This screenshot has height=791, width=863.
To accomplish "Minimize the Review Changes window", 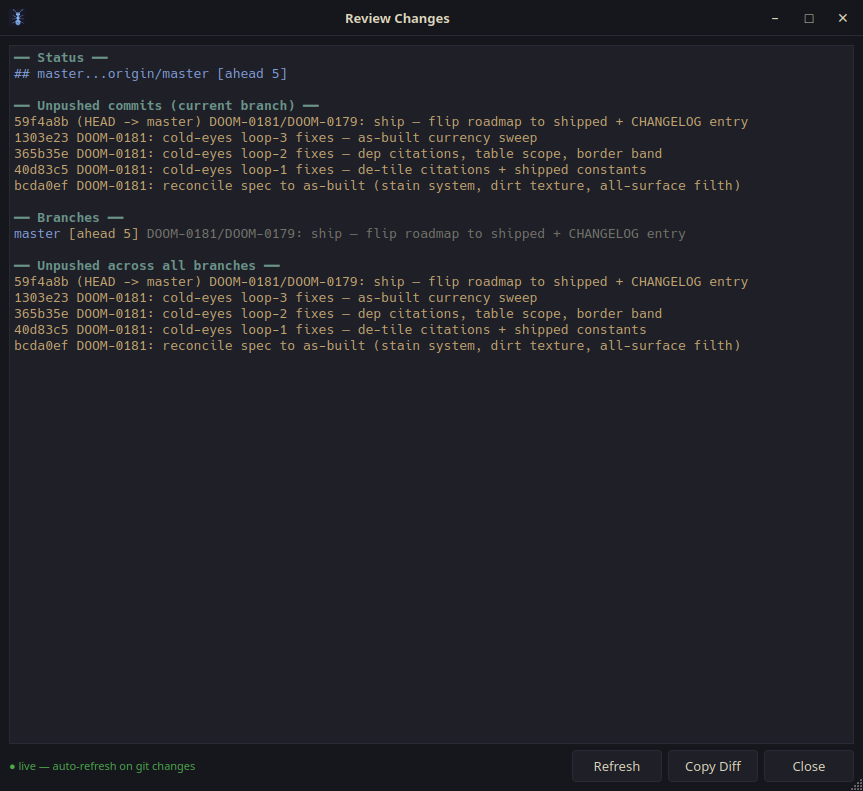I will (775, 18).
